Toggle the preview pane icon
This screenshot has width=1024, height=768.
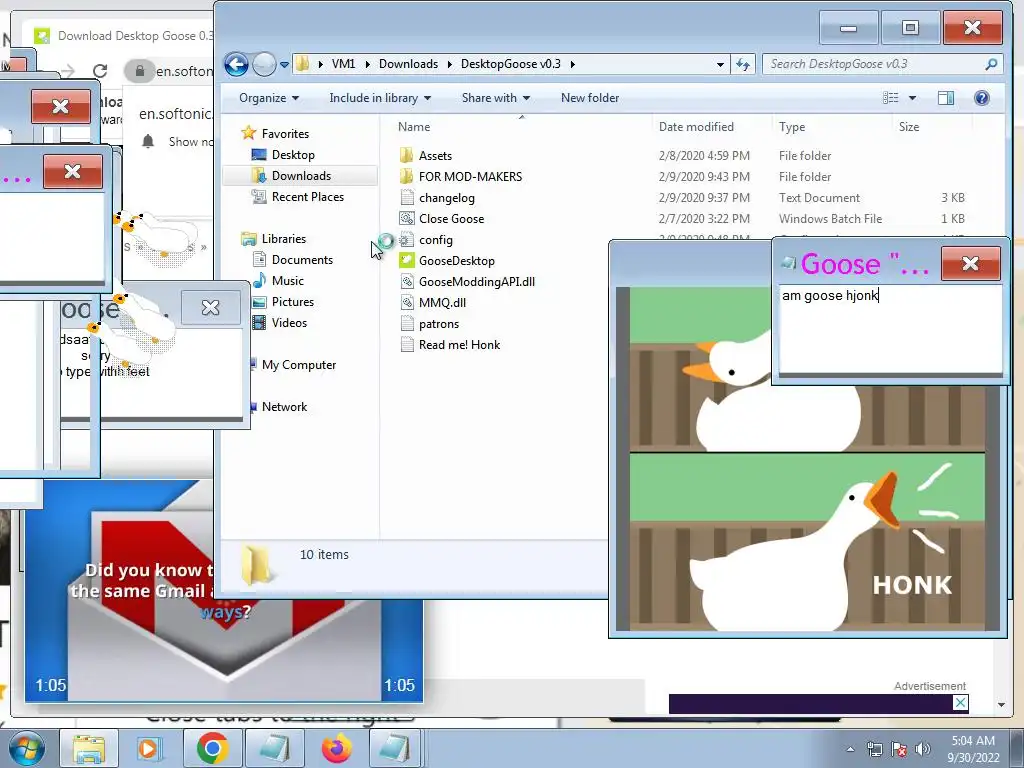[x=946, y=98]
